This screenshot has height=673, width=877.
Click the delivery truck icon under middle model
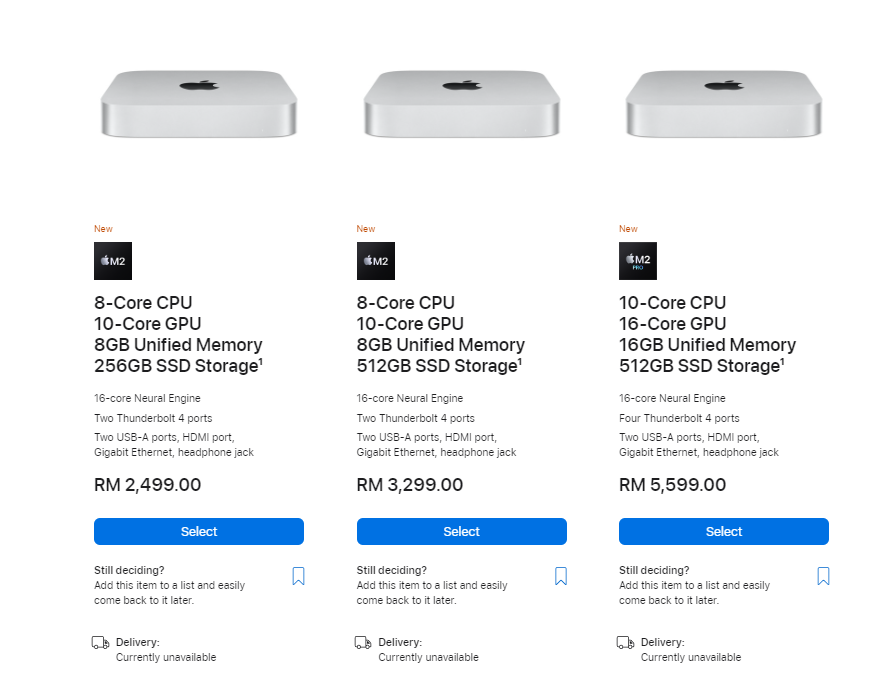click(363, 642)
